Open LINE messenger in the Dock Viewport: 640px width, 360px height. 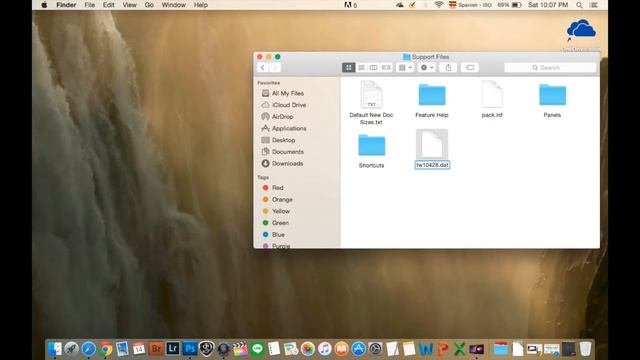point(257,349)
